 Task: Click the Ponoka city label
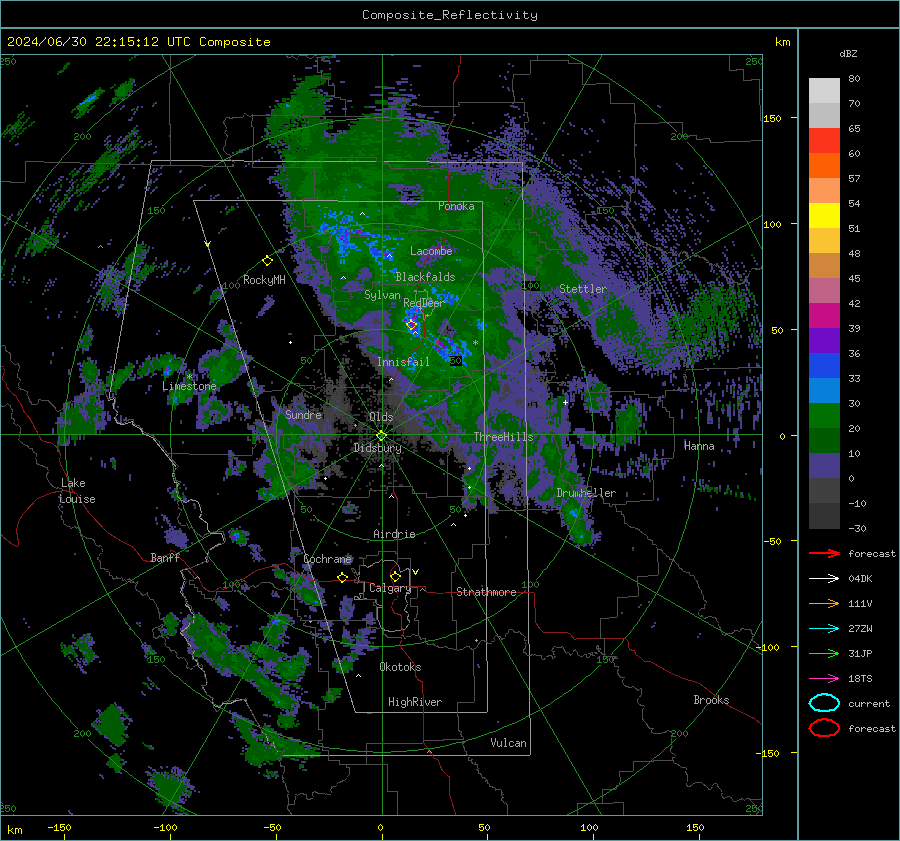pyautogui.click(x=456, y=206)
